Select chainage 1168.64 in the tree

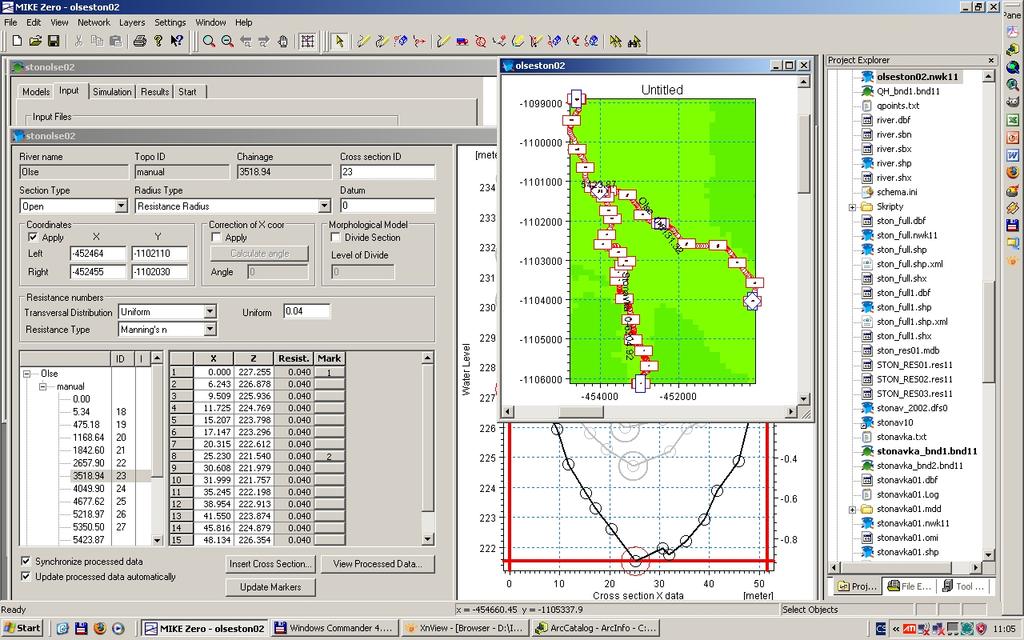point(88,438)
